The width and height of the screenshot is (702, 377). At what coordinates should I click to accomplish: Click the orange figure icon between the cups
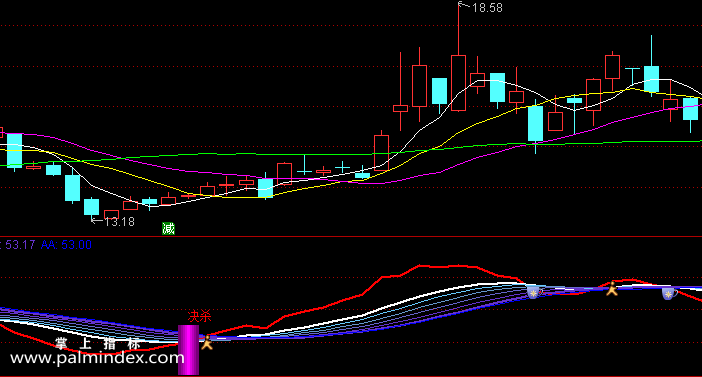[612, 289]
